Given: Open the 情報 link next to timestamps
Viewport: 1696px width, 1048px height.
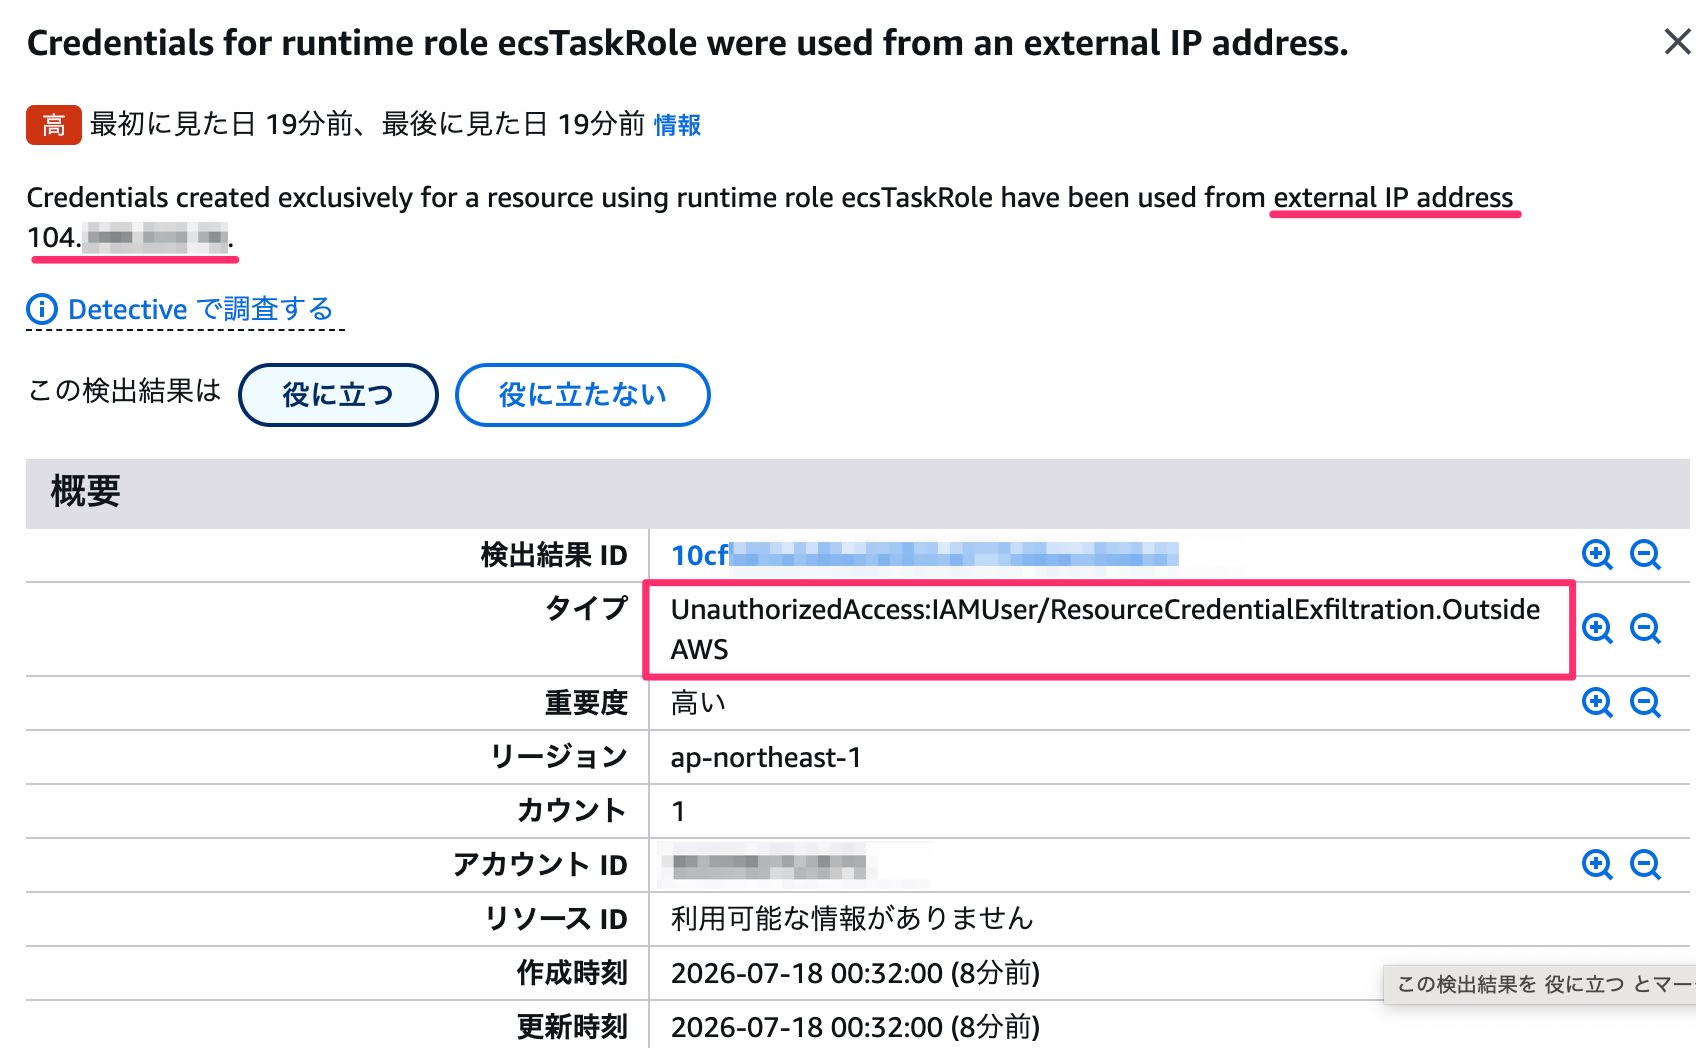Looking at the screenshot, I should click(x=677, y=125).
